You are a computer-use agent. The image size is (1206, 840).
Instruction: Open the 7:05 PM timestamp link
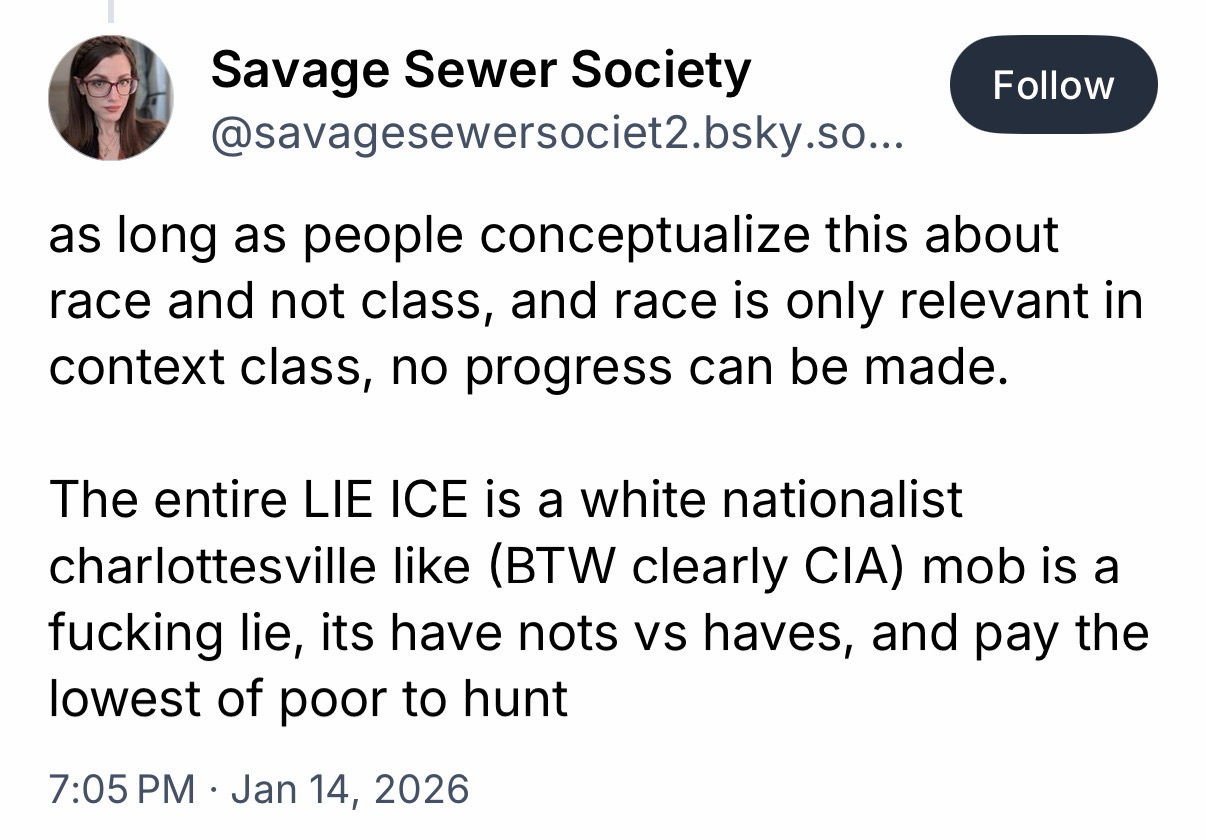[121, 789]
